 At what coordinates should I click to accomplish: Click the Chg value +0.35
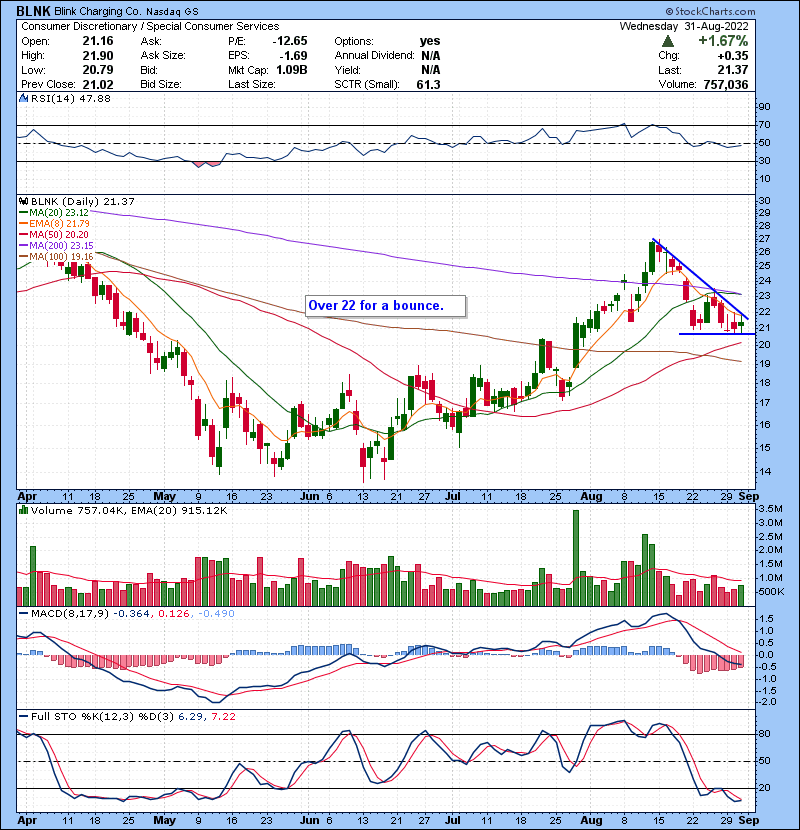(733, 56)
